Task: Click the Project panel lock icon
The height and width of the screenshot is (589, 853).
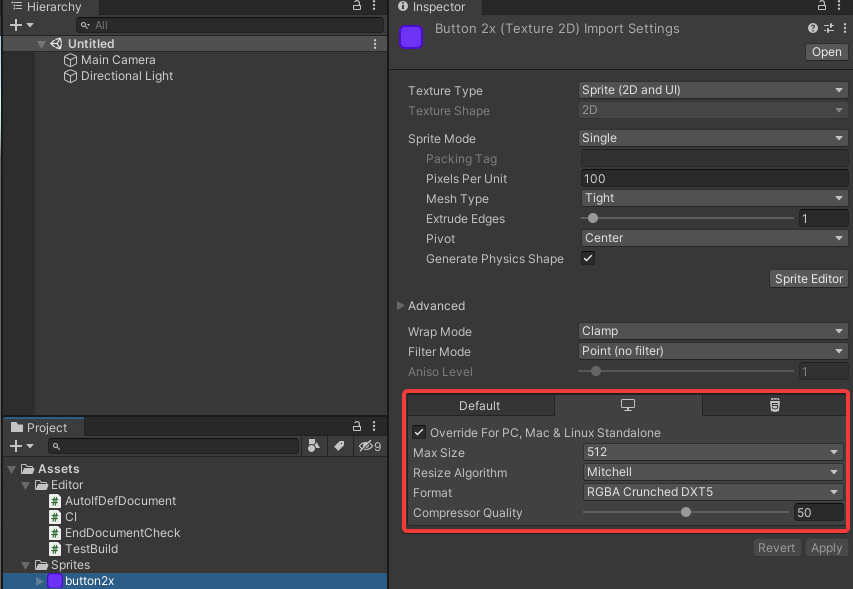Action: tap(357, 427)
